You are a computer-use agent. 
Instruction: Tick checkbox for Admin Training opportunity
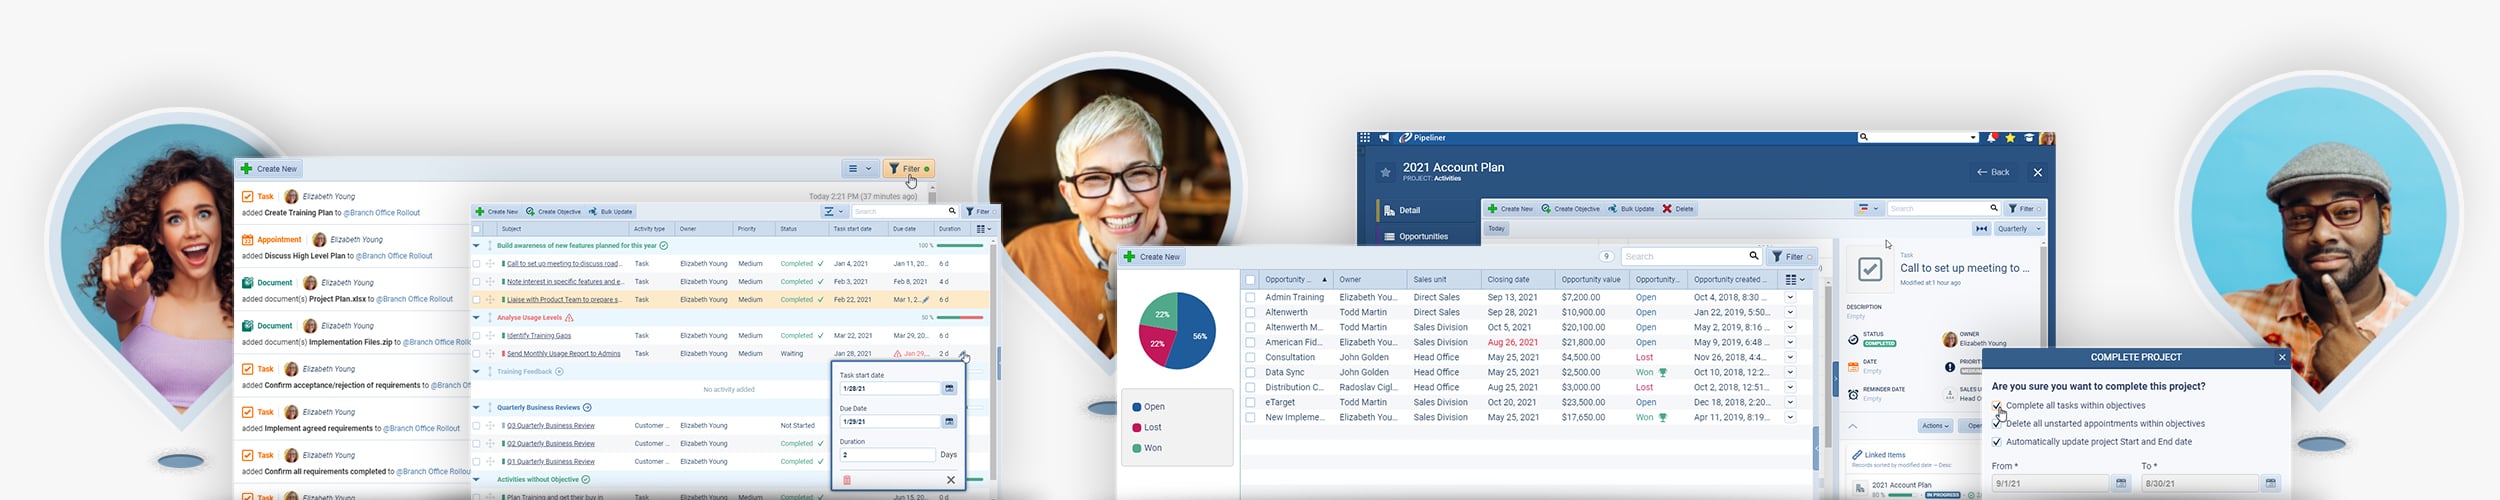click(1250, 298)
